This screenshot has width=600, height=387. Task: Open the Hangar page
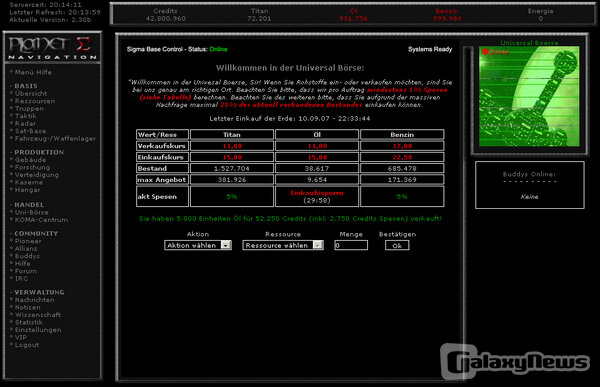coord(27,190)
